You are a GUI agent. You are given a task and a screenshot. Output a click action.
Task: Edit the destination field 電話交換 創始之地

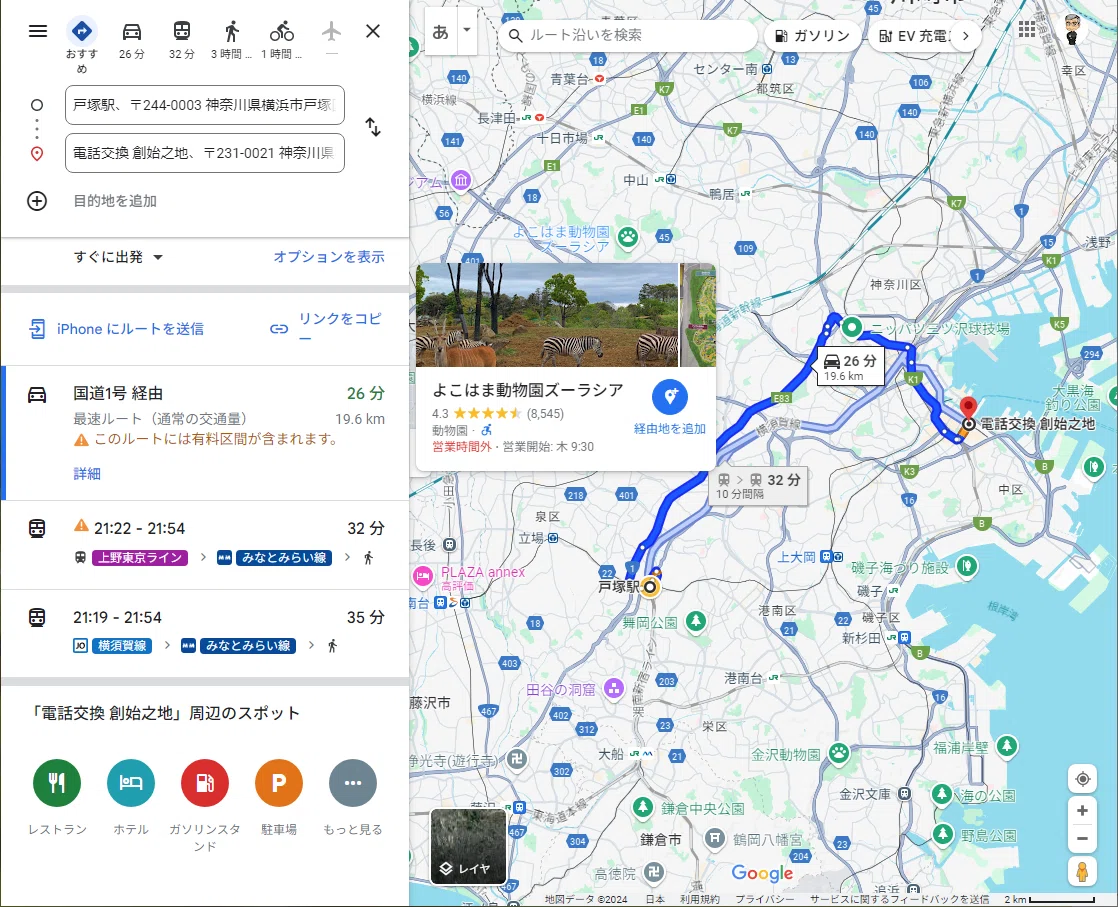tap(205, 153)
